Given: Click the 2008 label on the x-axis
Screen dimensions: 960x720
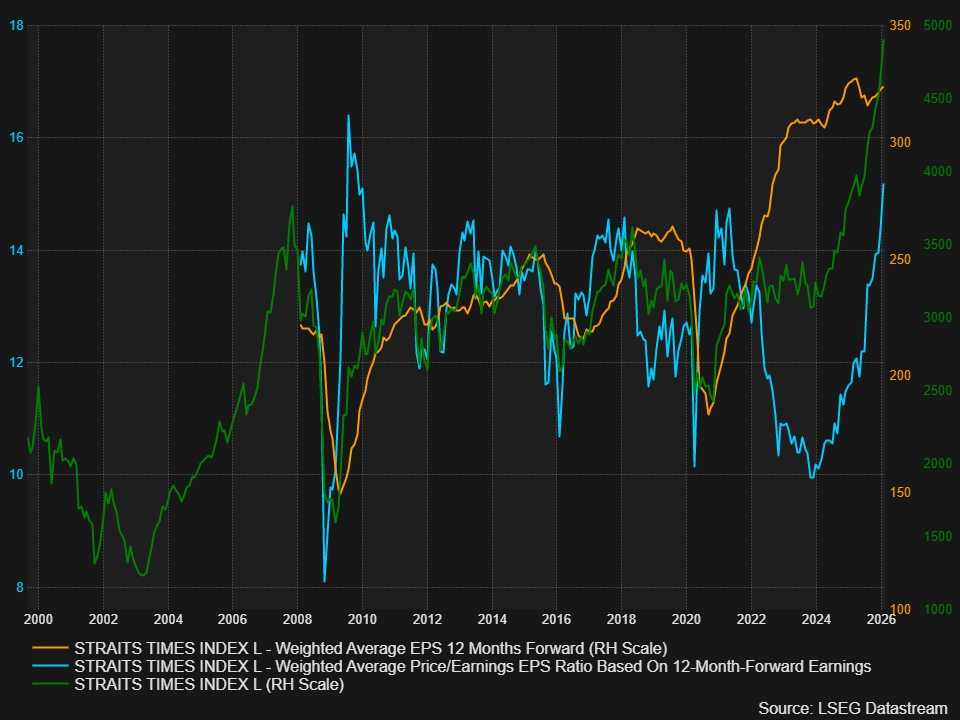Looking at the screenshot, I should (298, 620).
